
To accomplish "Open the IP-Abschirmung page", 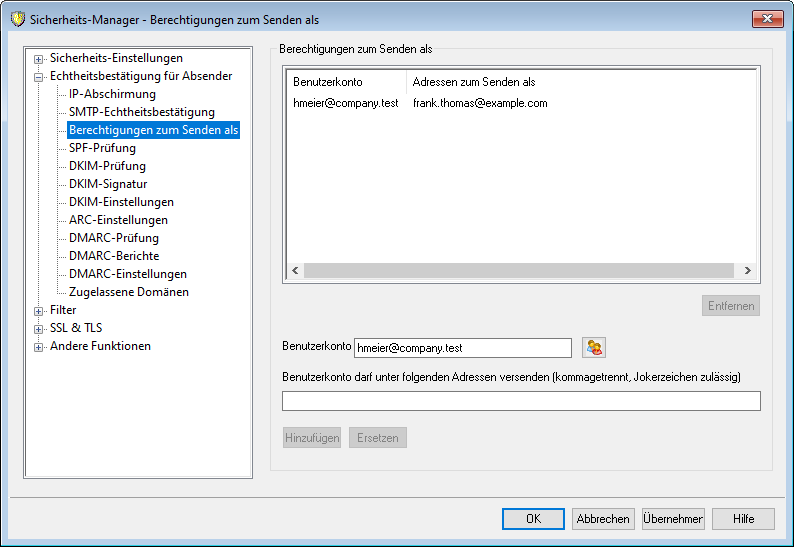I will coord(112,94).
